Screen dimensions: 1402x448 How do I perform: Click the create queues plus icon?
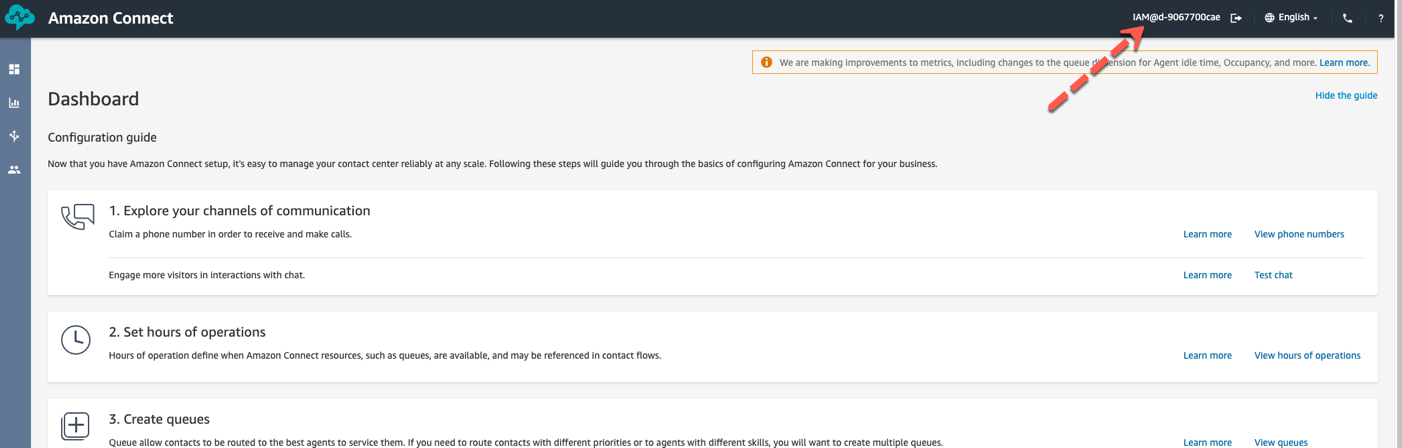click(x=76, y=426)
